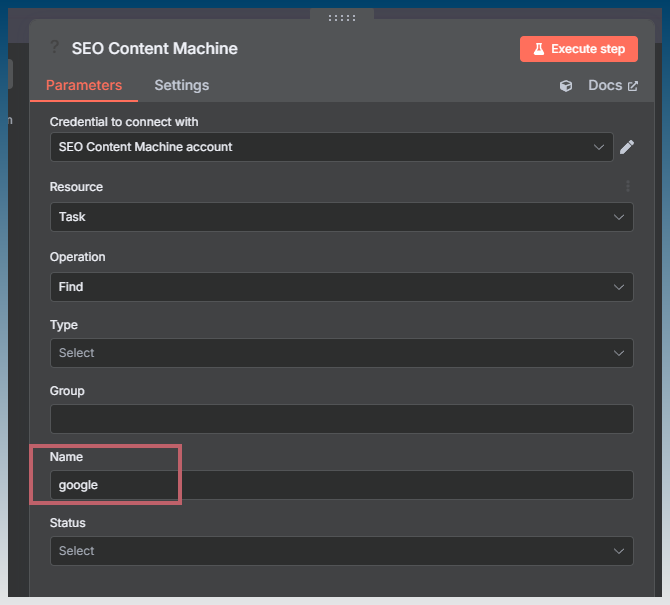This screenshot has width=670, height=605.
Task: Focus the empty Group input field
Action: coord(342,419)
